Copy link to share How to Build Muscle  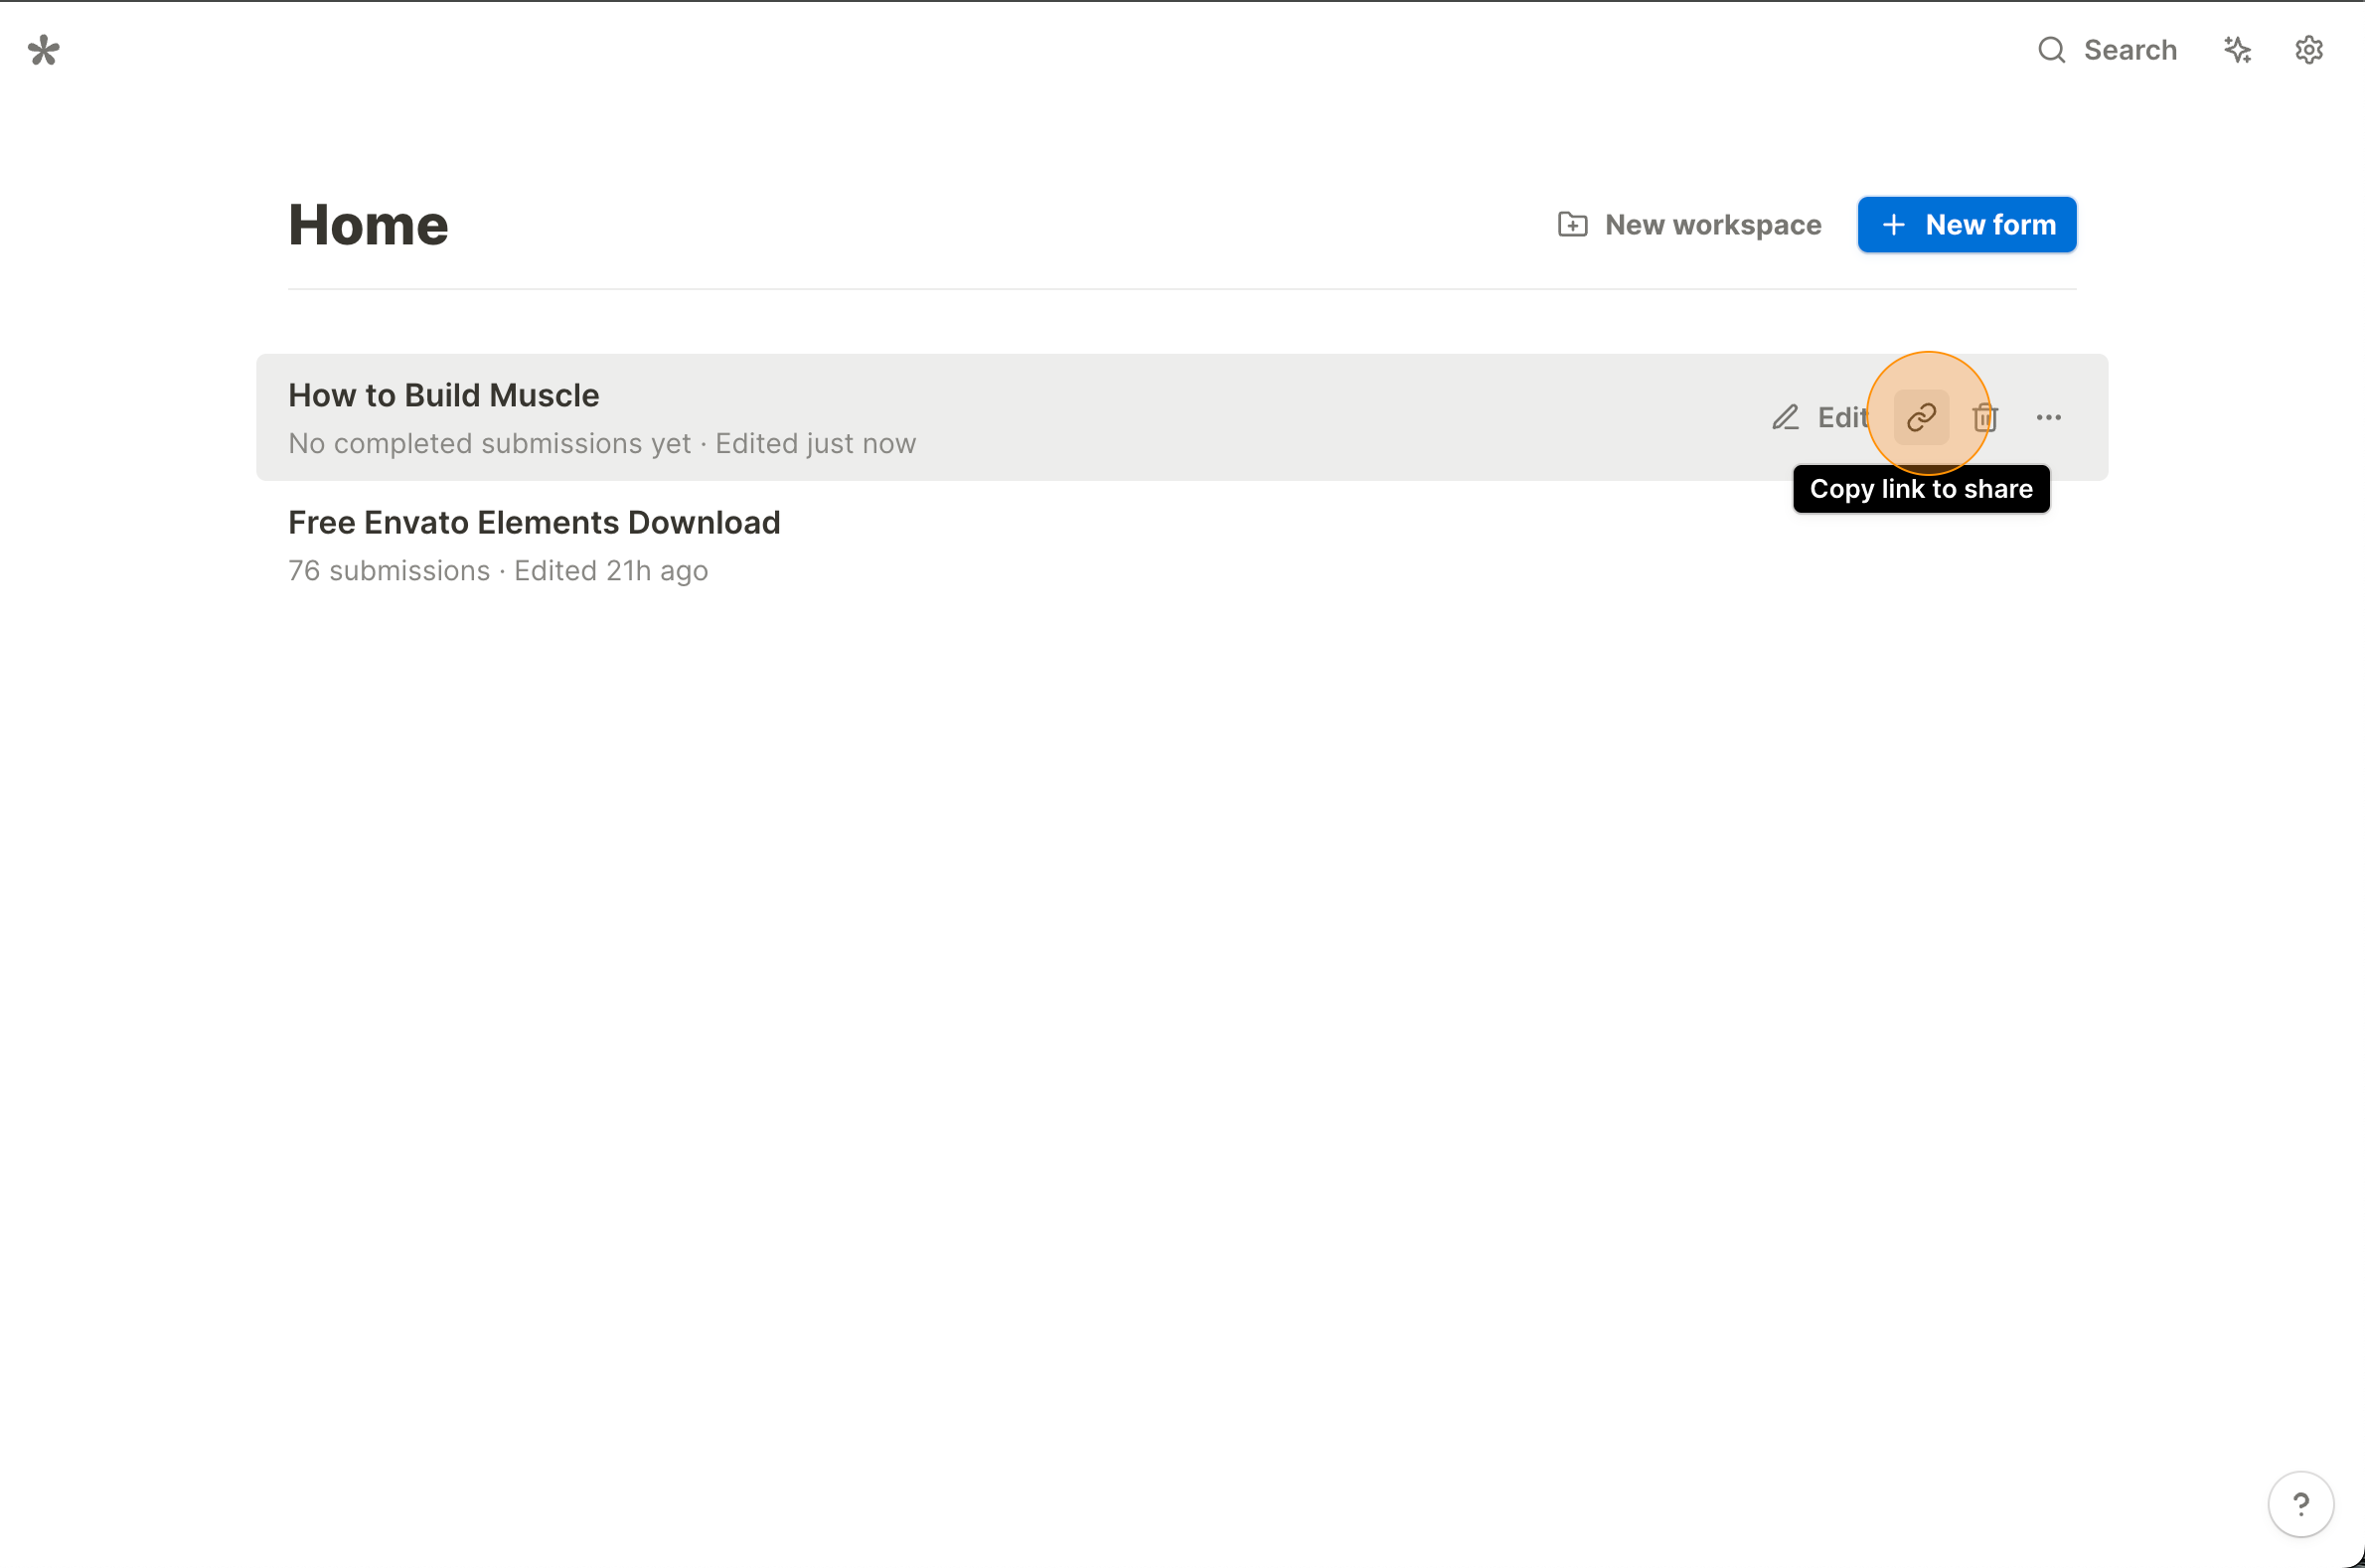point(1921,417)
